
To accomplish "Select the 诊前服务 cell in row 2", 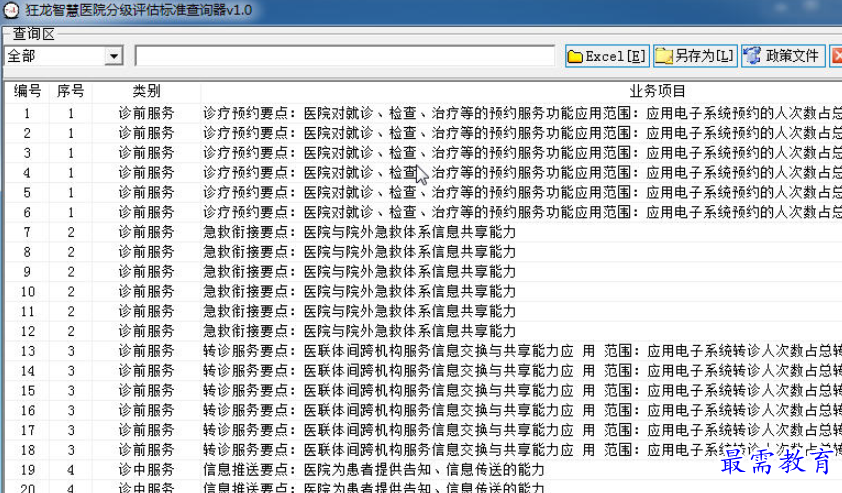I will [x=146, y=133].
